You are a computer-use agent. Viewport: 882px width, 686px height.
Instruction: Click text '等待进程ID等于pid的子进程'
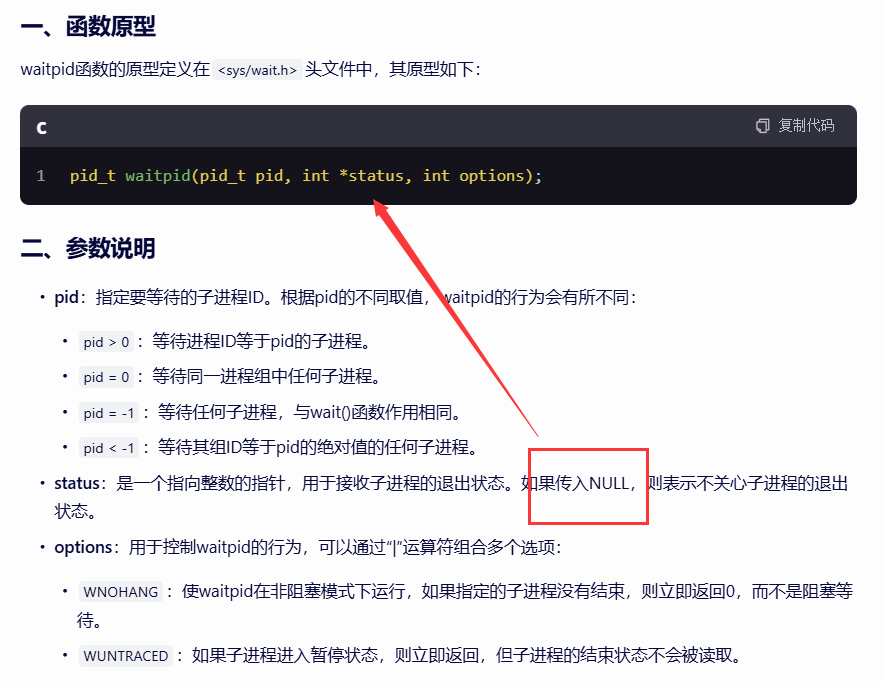pyautogui.click(x=256, y=341)
